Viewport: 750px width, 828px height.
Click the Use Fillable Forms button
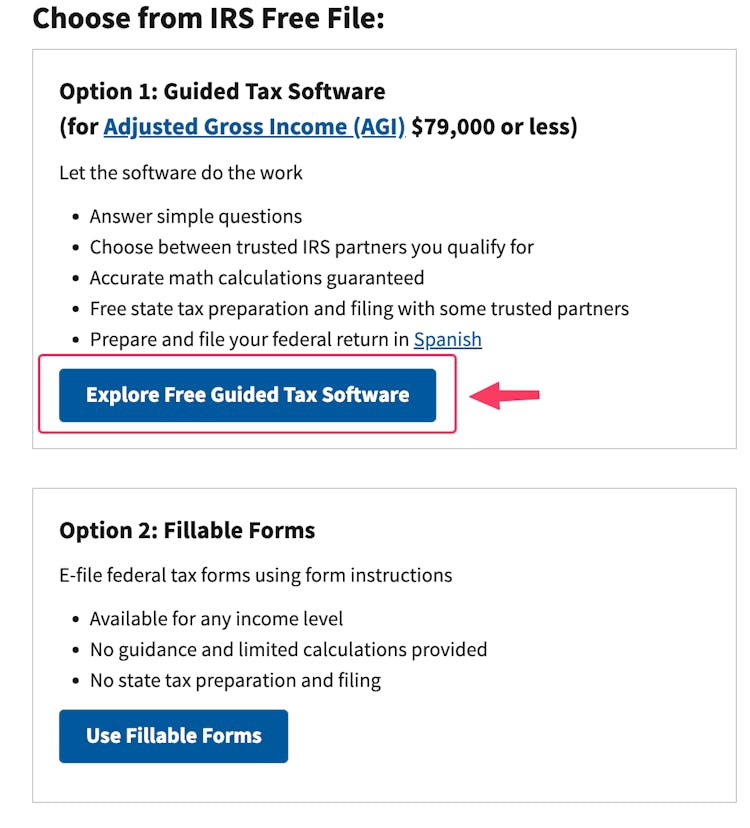[173, 735]
